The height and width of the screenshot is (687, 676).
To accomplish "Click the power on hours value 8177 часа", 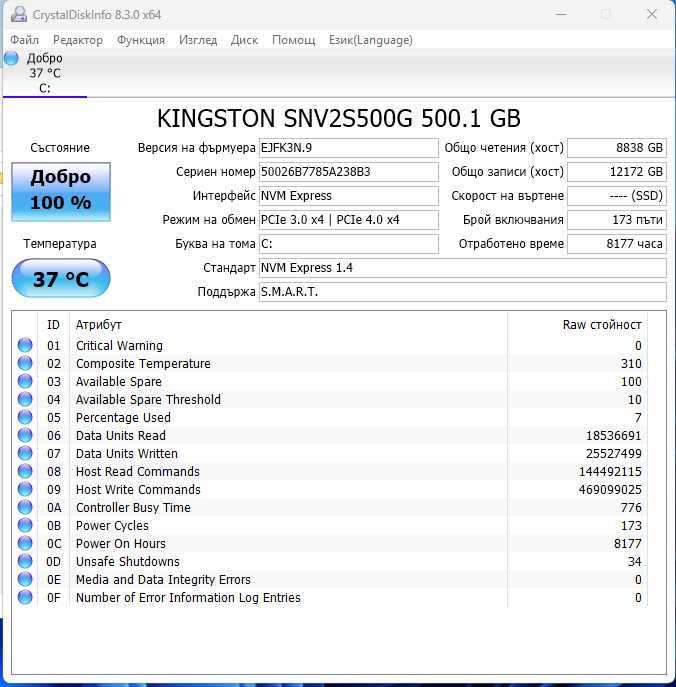I will (617, 244).
